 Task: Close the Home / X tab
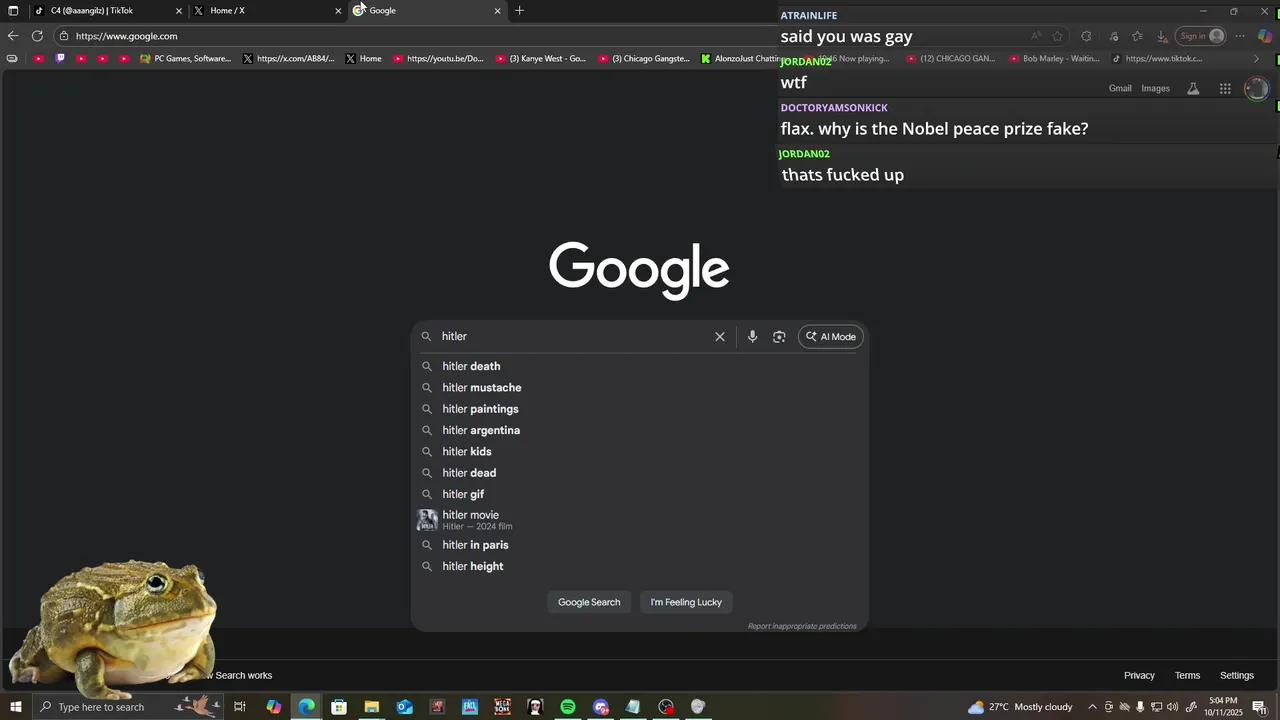pos(338,11)
